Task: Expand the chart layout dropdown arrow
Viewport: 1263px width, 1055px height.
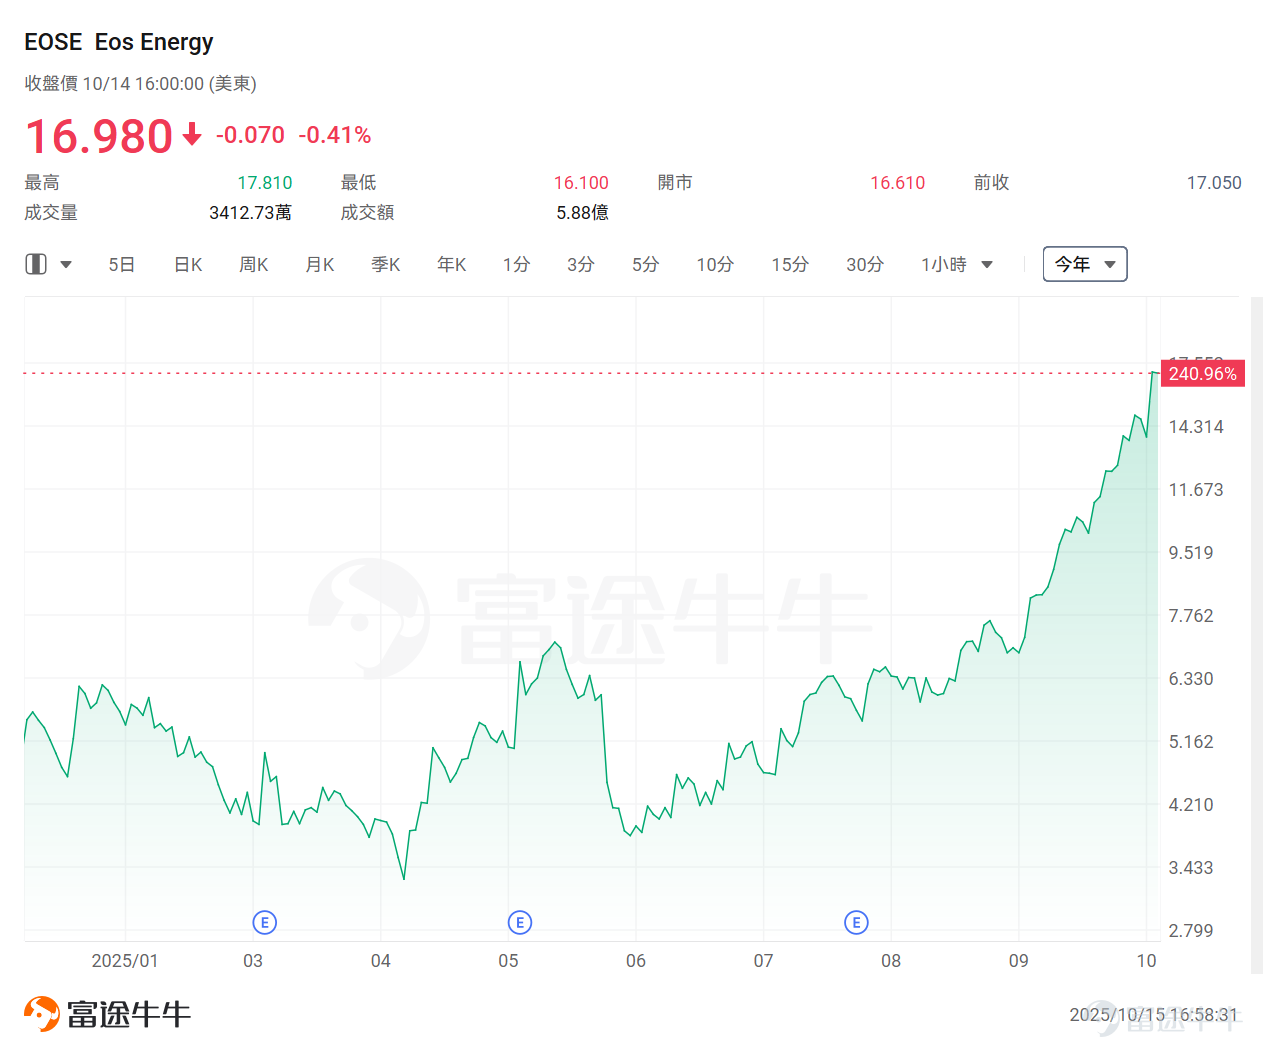Action: [66, 265]
